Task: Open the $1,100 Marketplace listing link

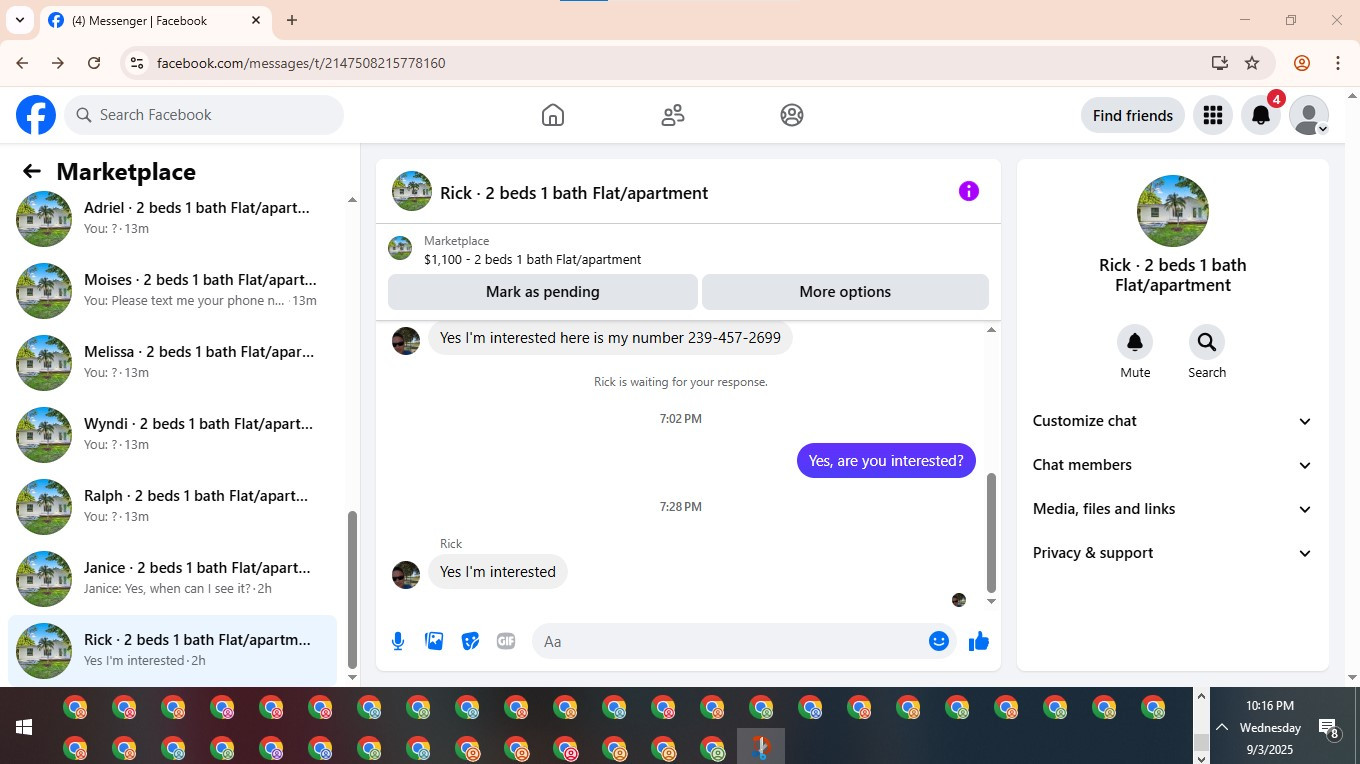Action: point(532,259)
